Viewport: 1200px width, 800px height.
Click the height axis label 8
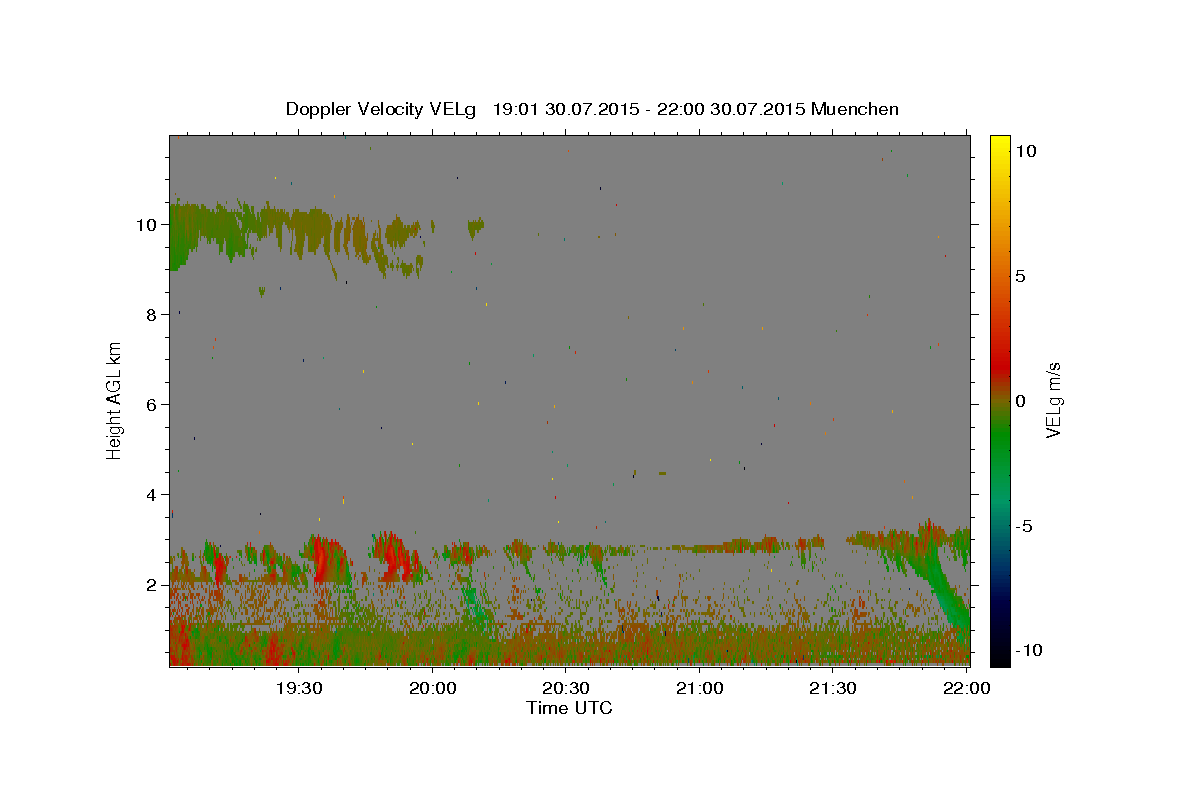coord(152,315)
